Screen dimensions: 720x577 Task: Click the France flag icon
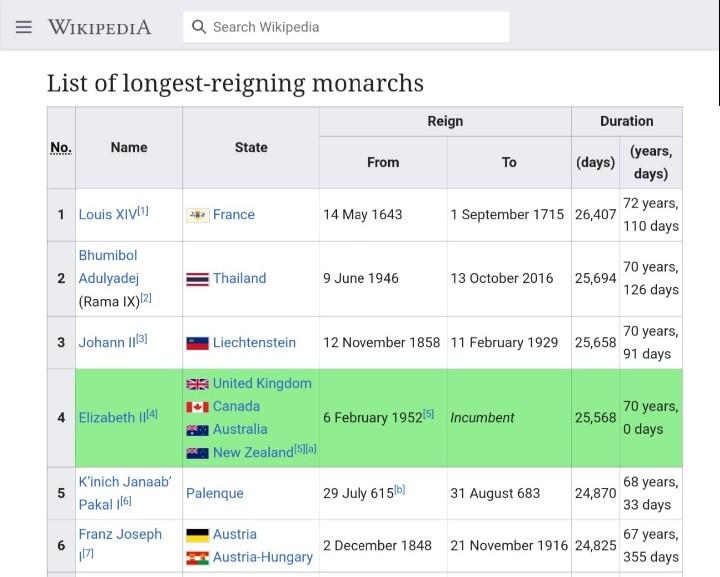[x=197, y=215]
